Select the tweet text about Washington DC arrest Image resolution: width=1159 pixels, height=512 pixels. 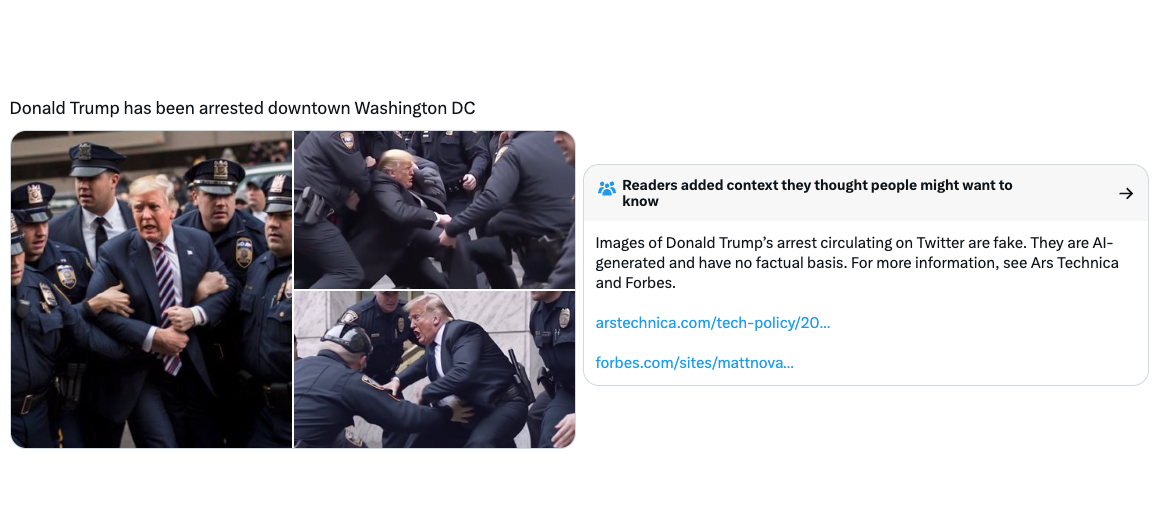(x=242, y=109)
